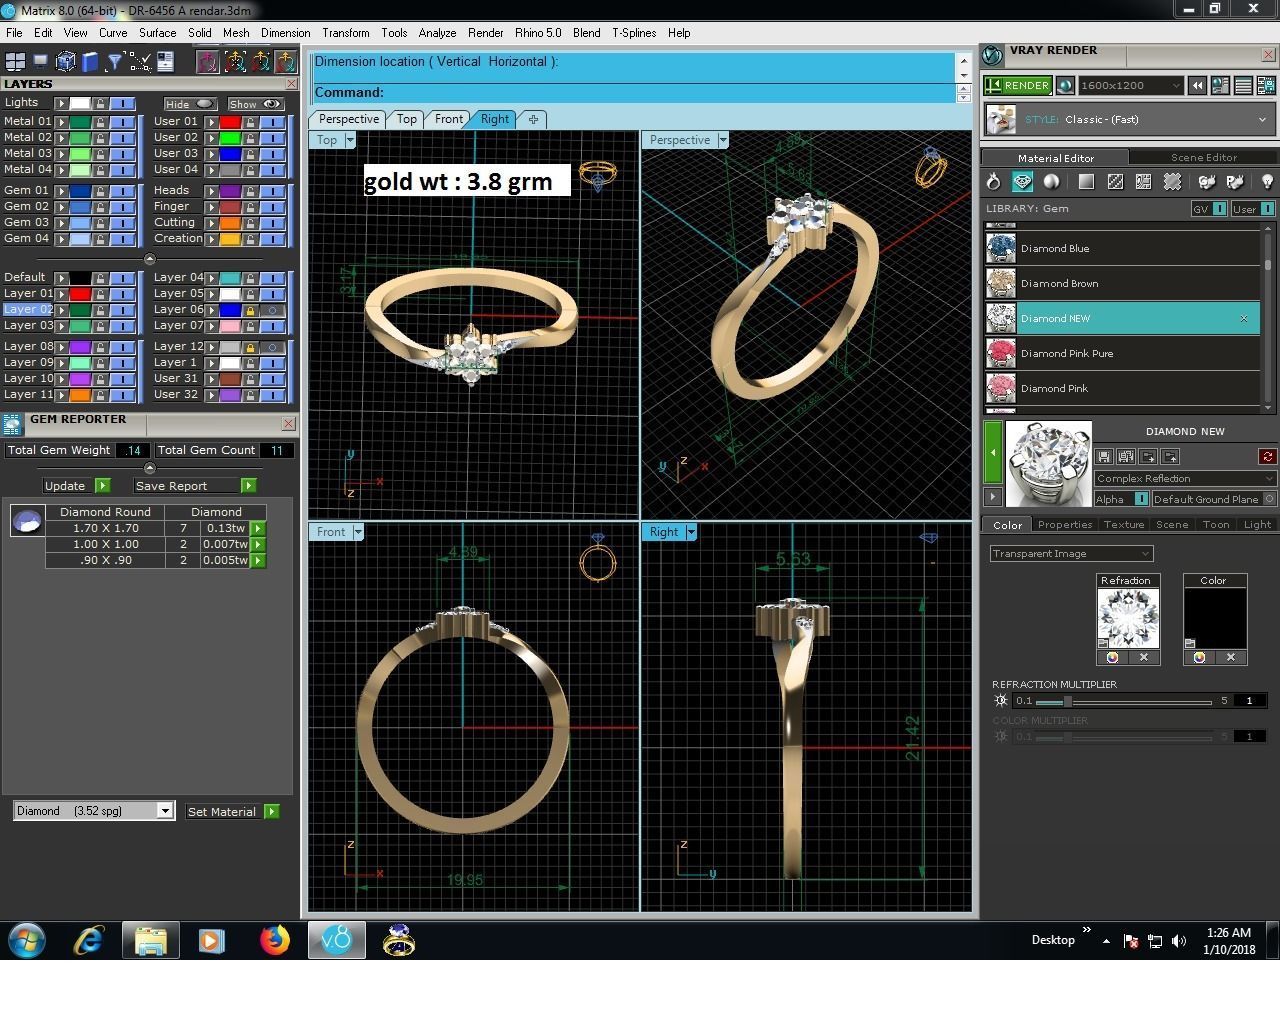Open the Analyze menu
The width and height of the screenshot is (1280, 1027).
pos(437,33)
